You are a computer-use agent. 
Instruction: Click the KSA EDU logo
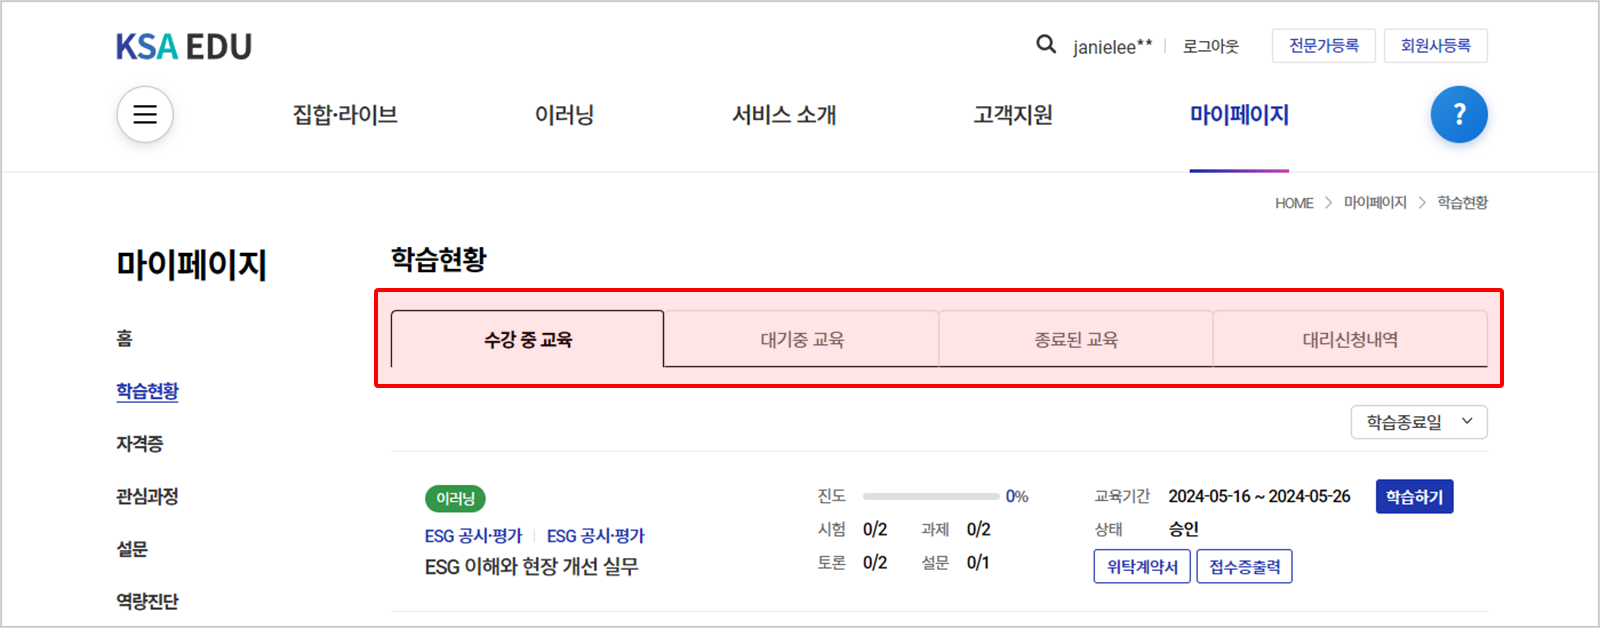[184, 47]
